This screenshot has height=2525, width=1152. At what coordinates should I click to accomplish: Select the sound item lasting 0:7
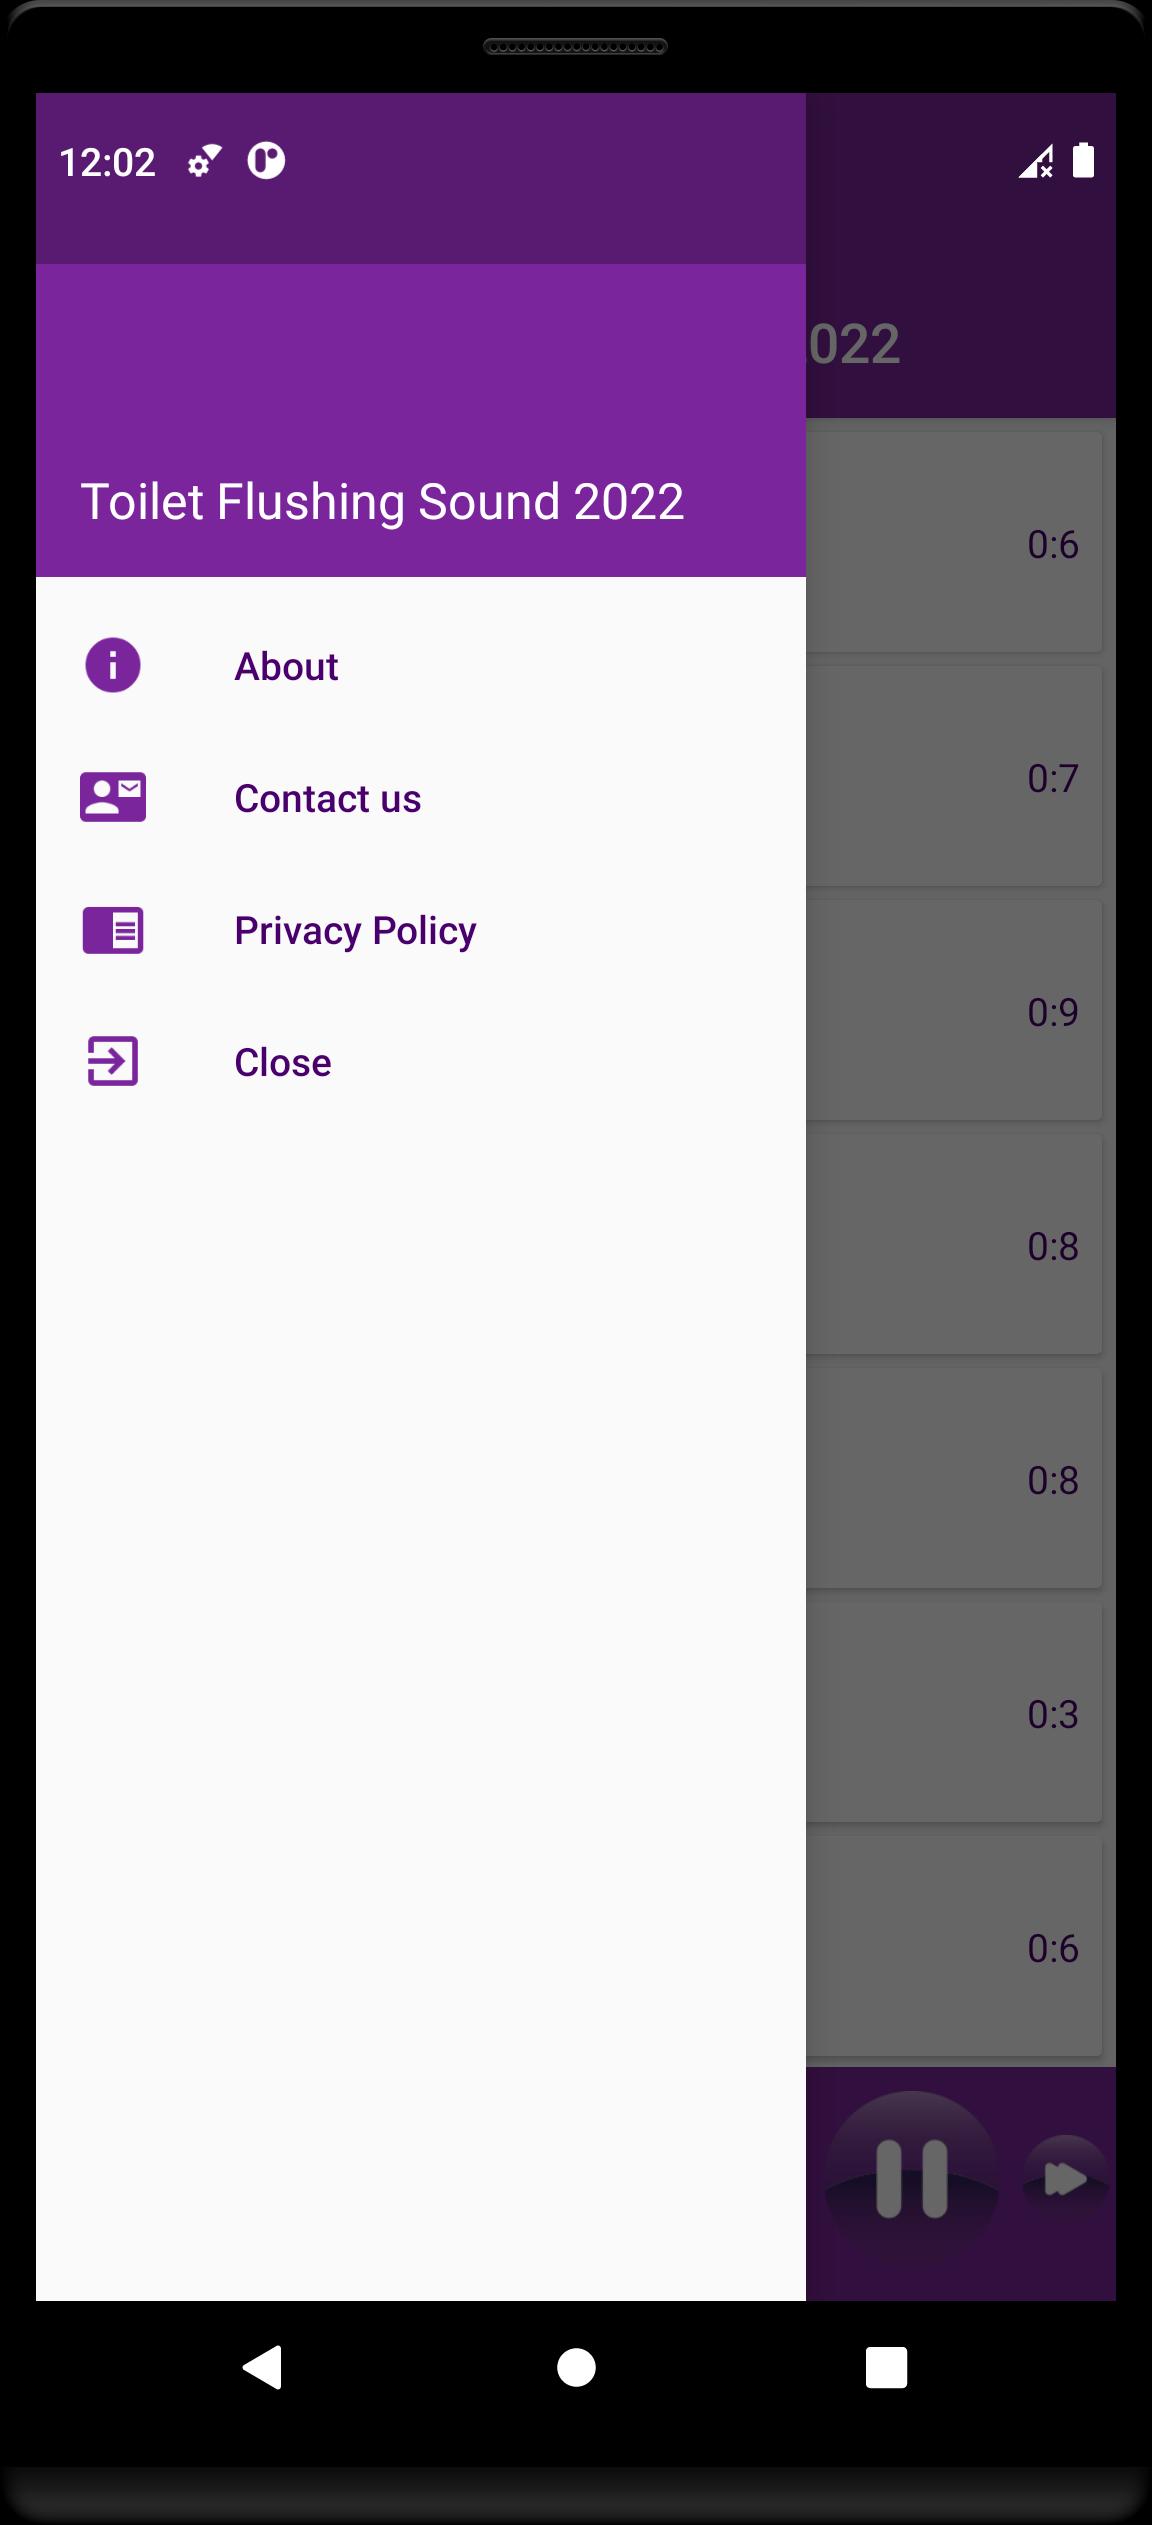(954, 777)
